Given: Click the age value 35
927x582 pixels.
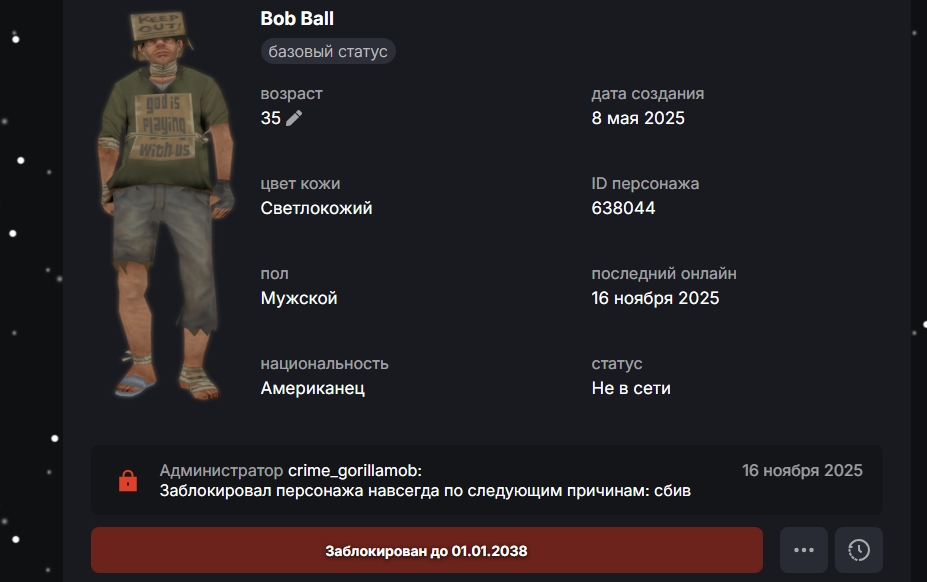Looking at the screenshot, I should click(271, 118).
